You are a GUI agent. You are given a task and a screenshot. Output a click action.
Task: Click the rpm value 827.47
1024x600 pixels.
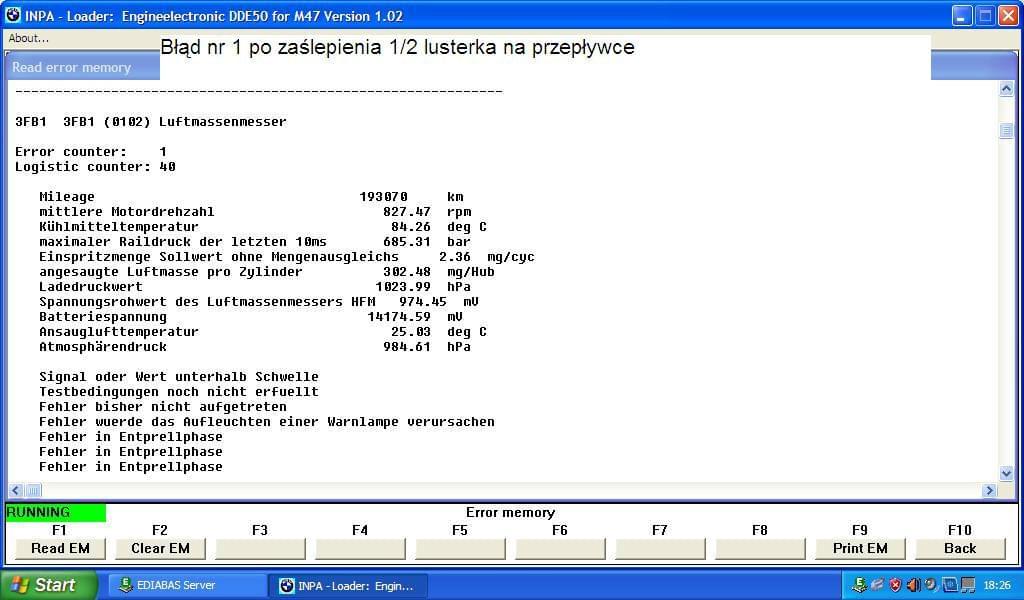tap(407, 212)
